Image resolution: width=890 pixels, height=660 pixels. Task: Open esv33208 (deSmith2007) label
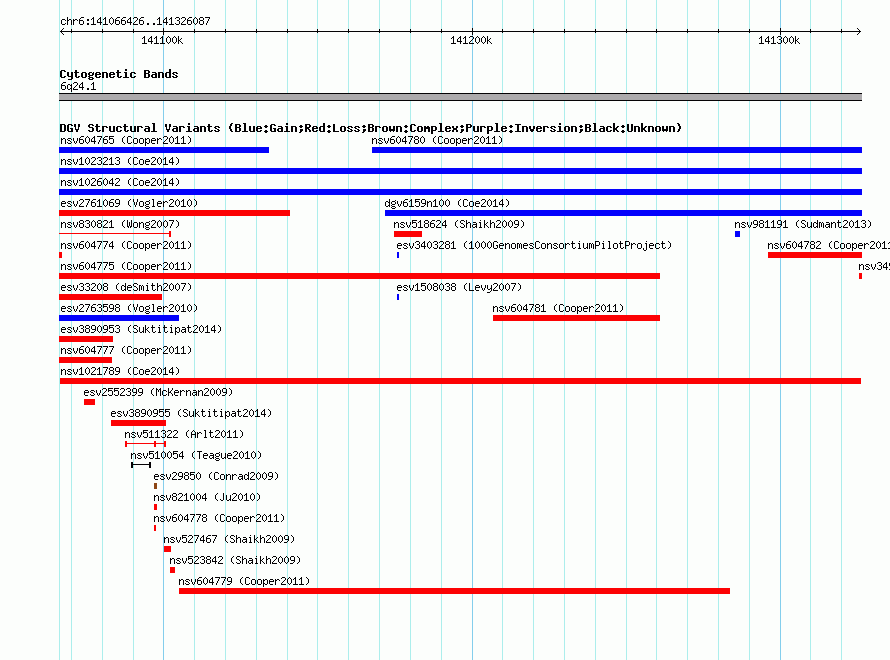click(x=126, y=287)
